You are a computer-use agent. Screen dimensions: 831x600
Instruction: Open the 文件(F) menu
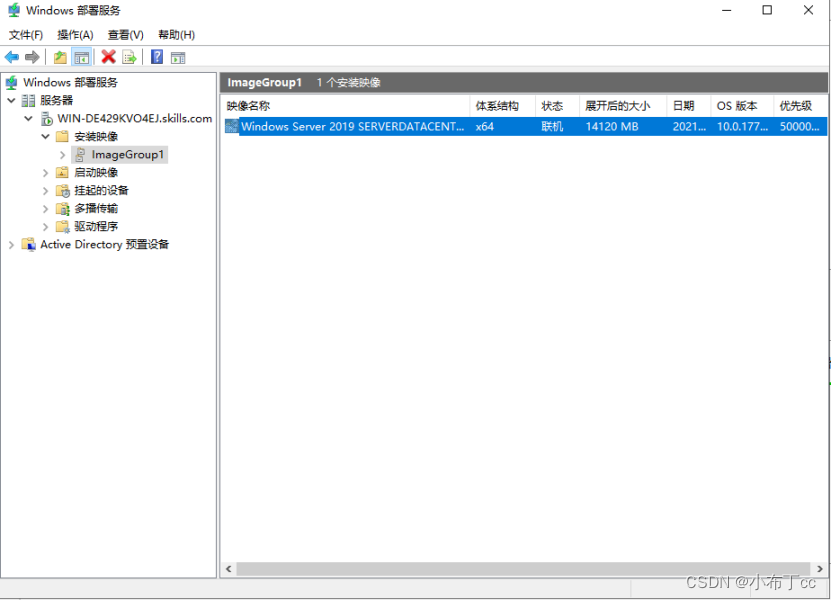[x=25, y=35]
